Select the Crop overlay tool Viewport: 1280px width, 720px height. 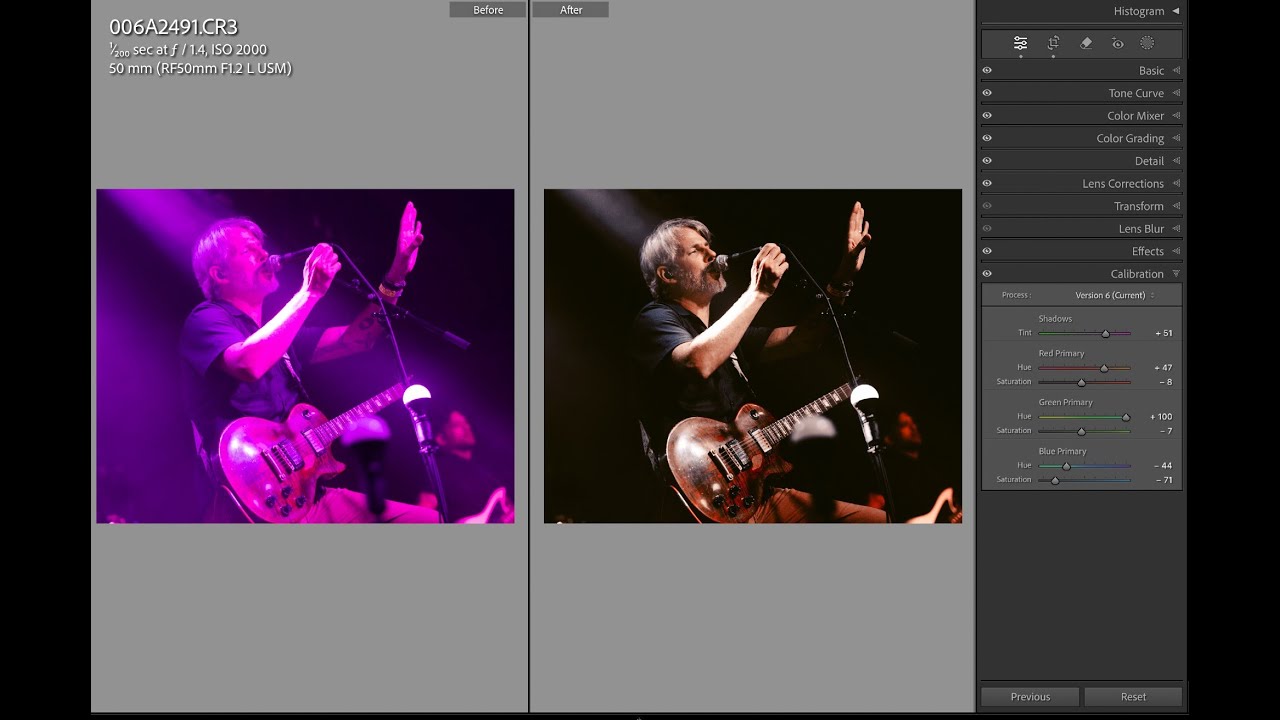pos(1053,43)
